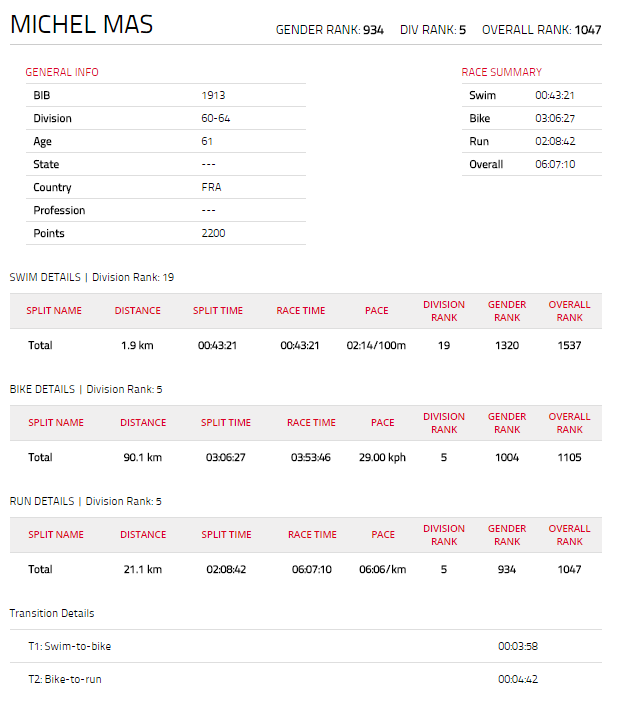Click bike overall rank 1105
Screen dimensions: 630x706
click(x=570, y=457)
